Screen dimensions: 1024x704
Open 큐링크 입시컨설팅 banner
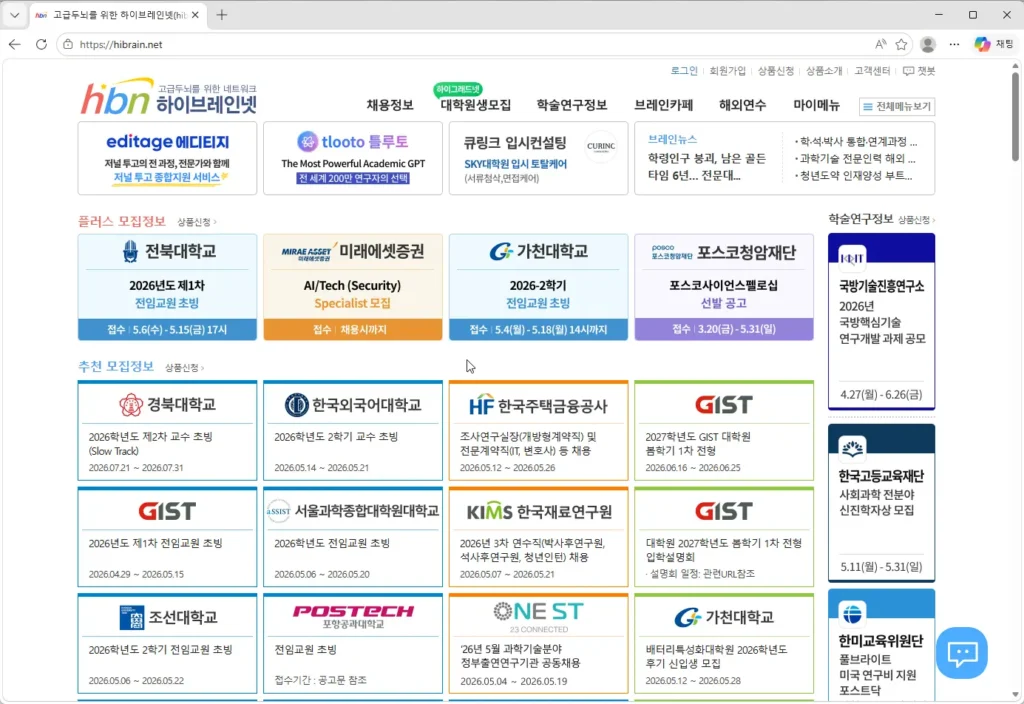point(538,158)
